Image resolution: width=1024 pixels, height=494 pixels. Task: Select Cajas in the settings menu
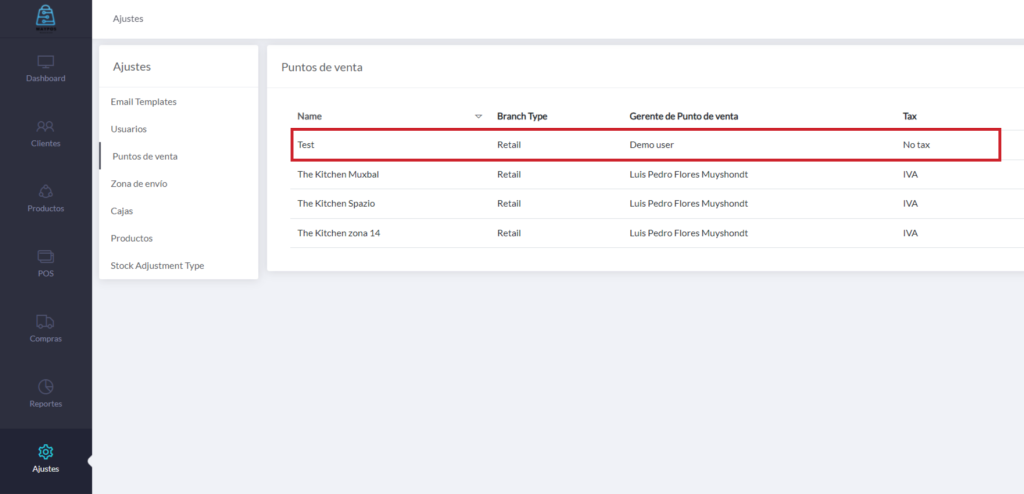point(121,211)
